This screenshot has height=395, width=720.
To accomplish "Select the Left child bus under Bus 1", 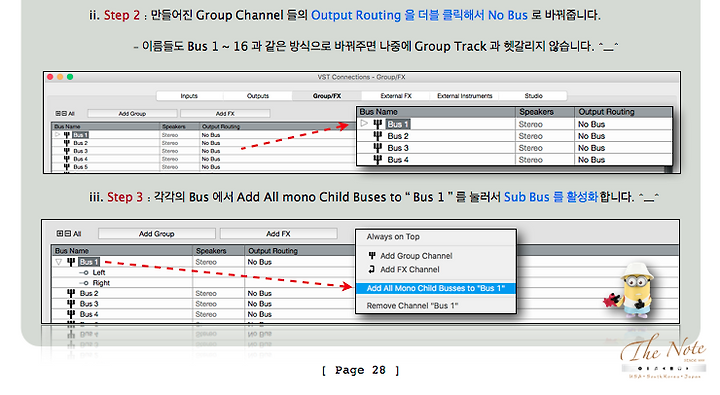I will click(99, 272).
